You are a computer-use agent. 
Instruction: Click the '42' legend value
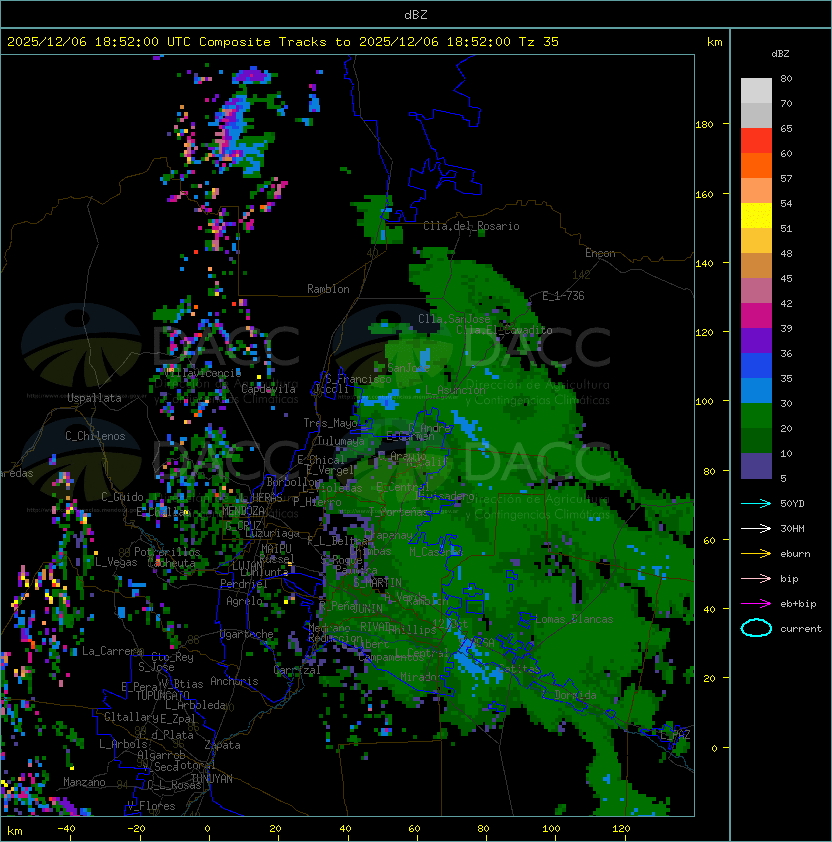point(786,303)
